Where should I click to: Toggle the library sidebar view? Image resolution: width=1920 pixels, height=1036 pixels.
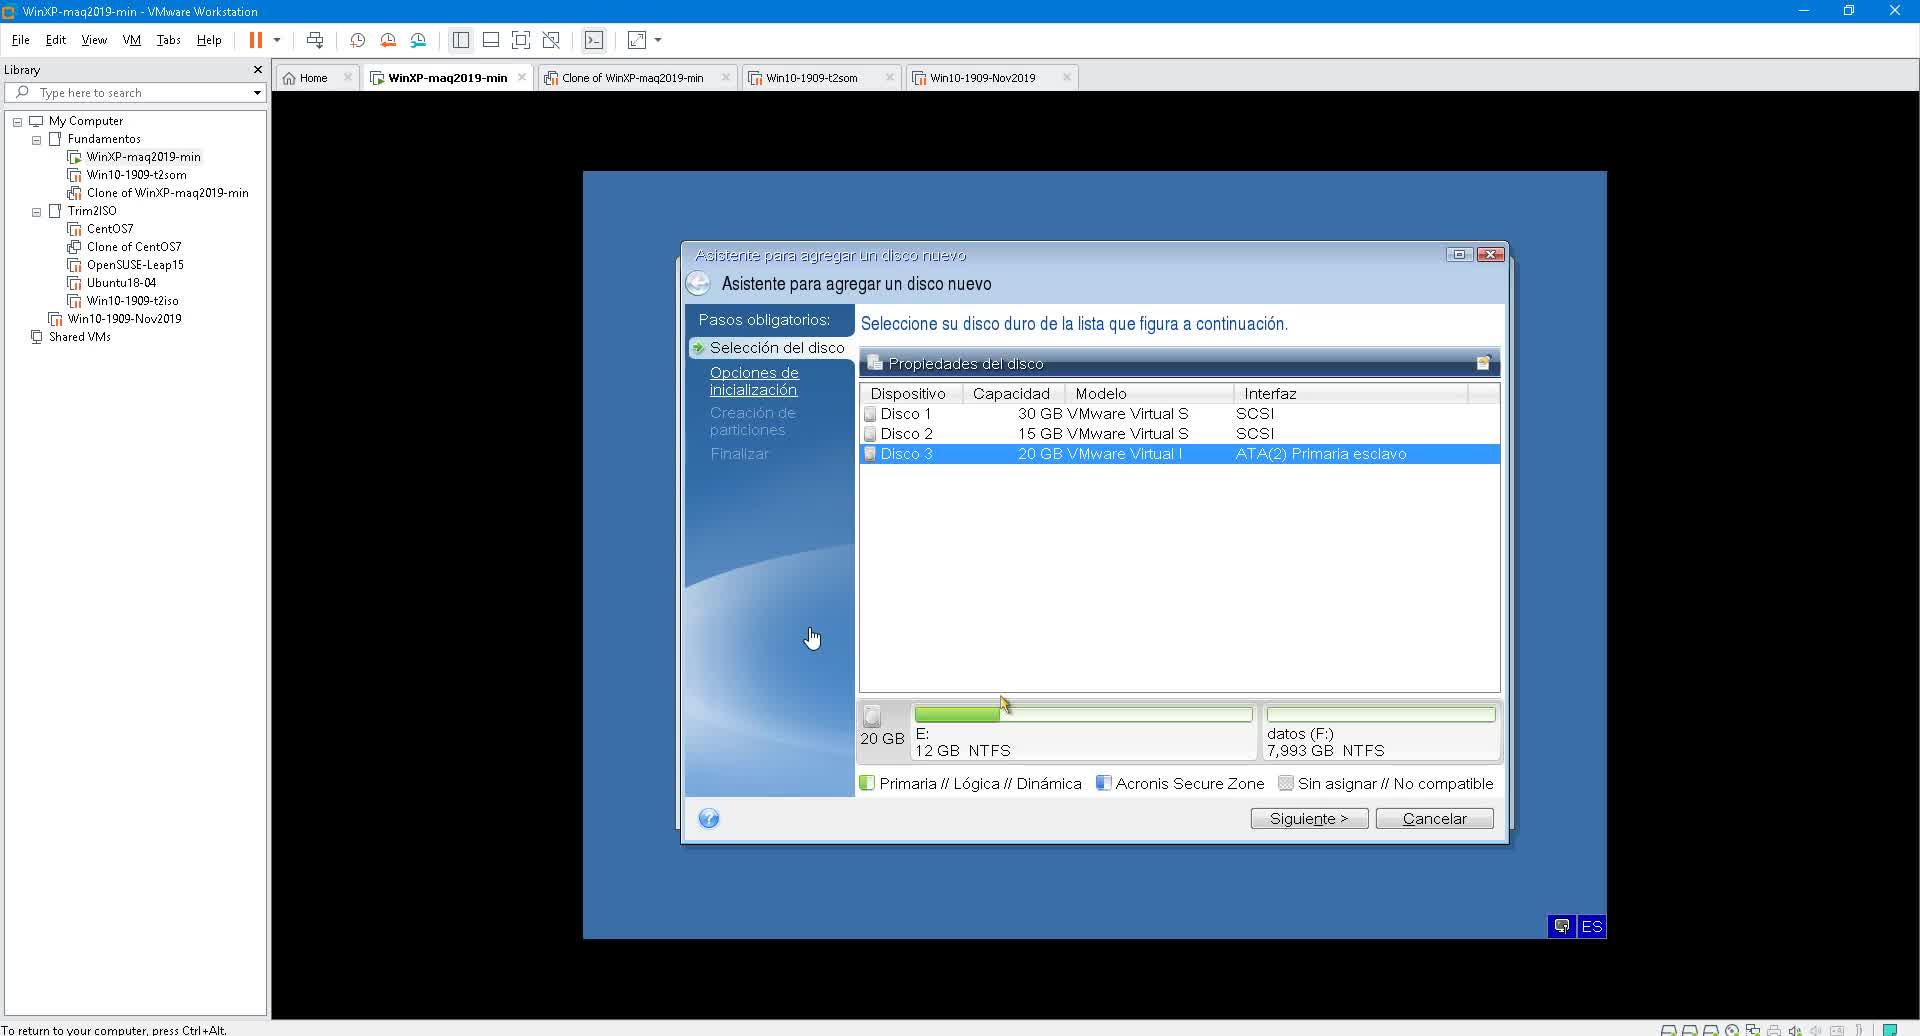coord(461,40)
